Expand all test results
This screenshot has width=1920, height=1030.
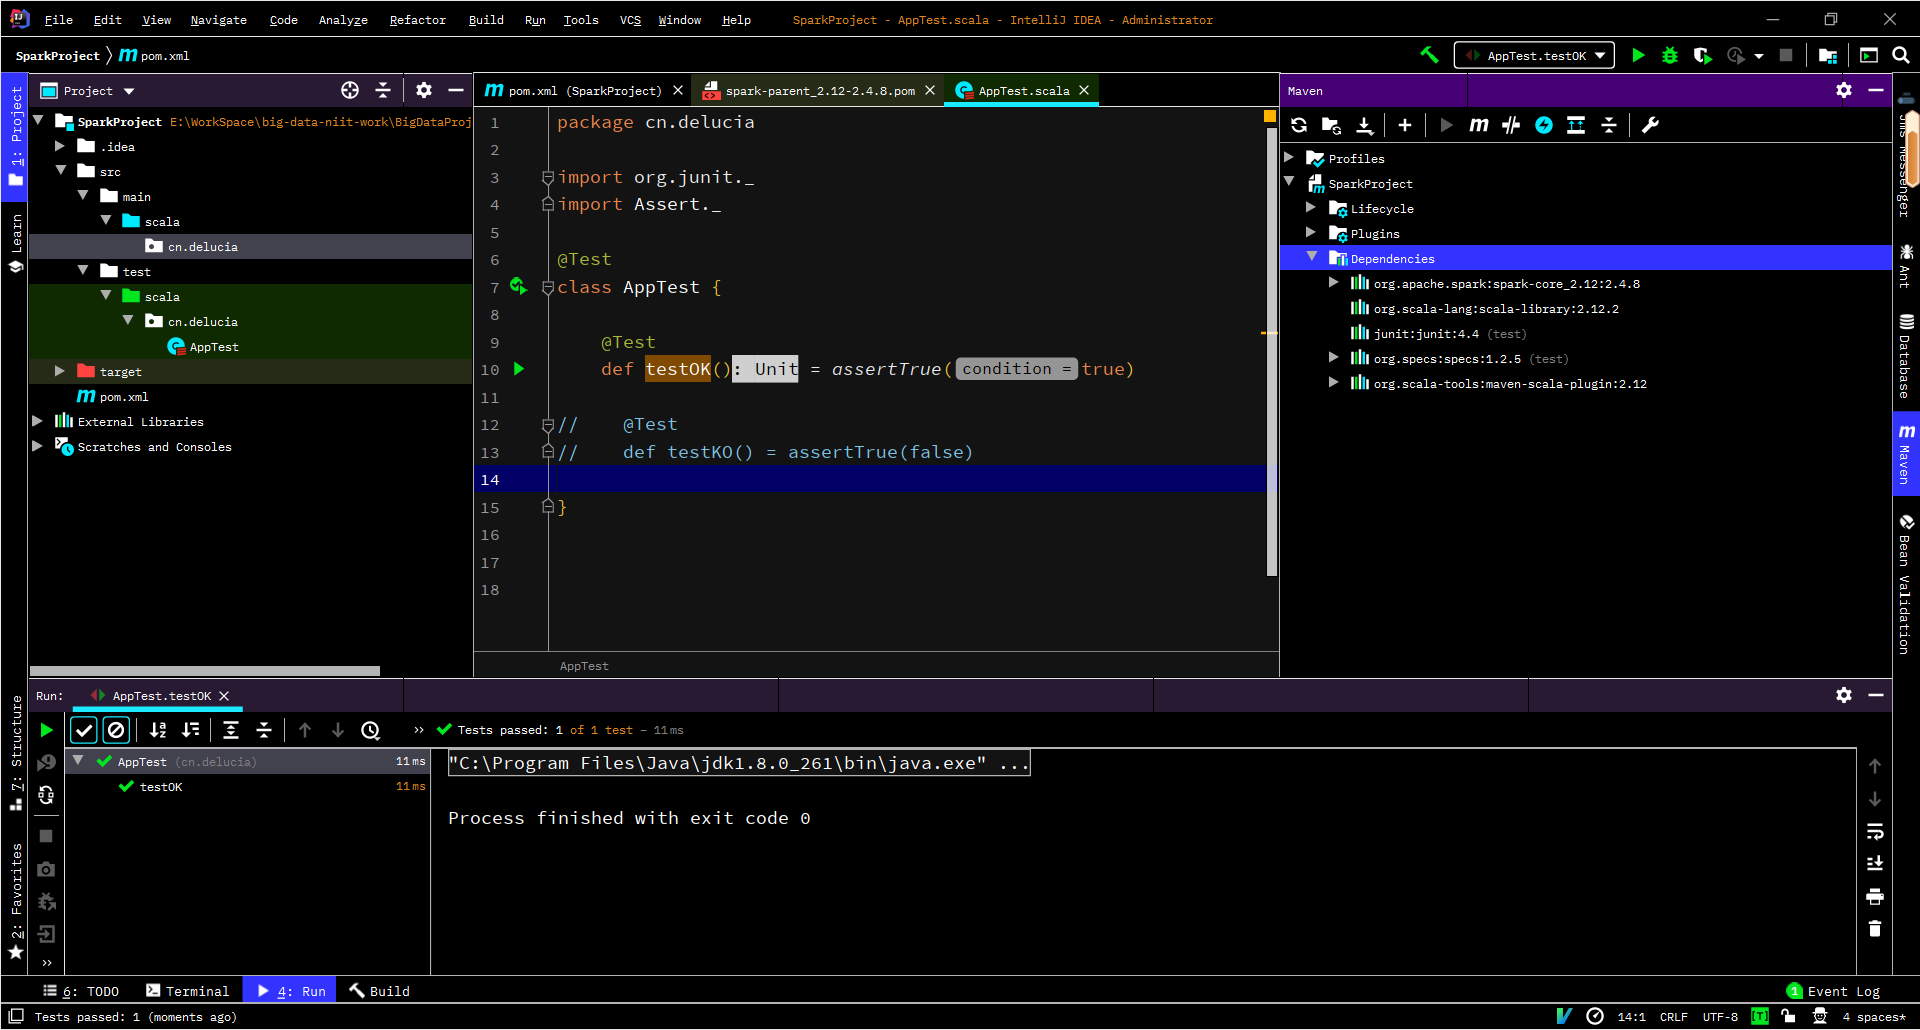[231, 730]
